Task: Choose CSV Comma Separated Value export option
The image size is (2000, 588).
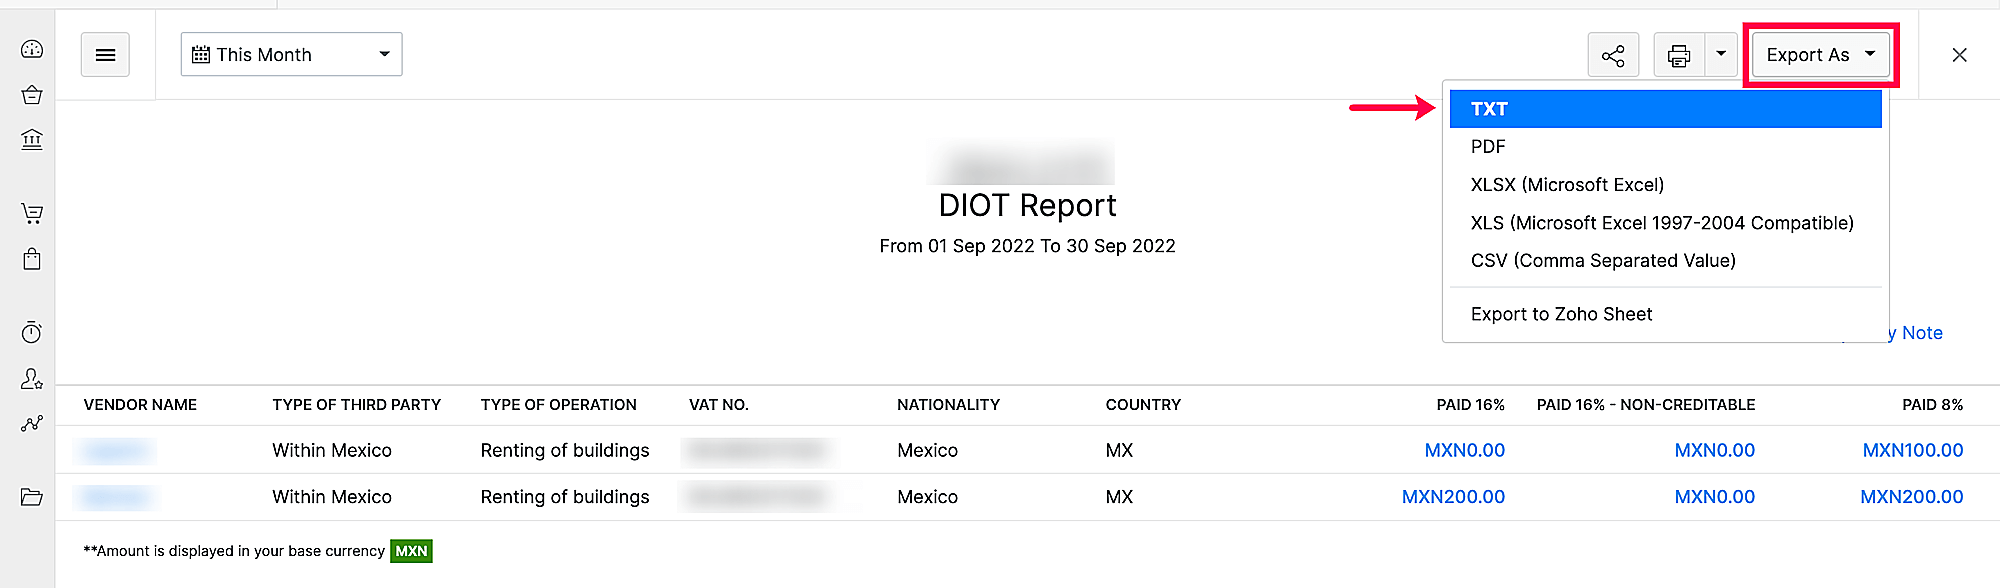Action: (1603, 260)
